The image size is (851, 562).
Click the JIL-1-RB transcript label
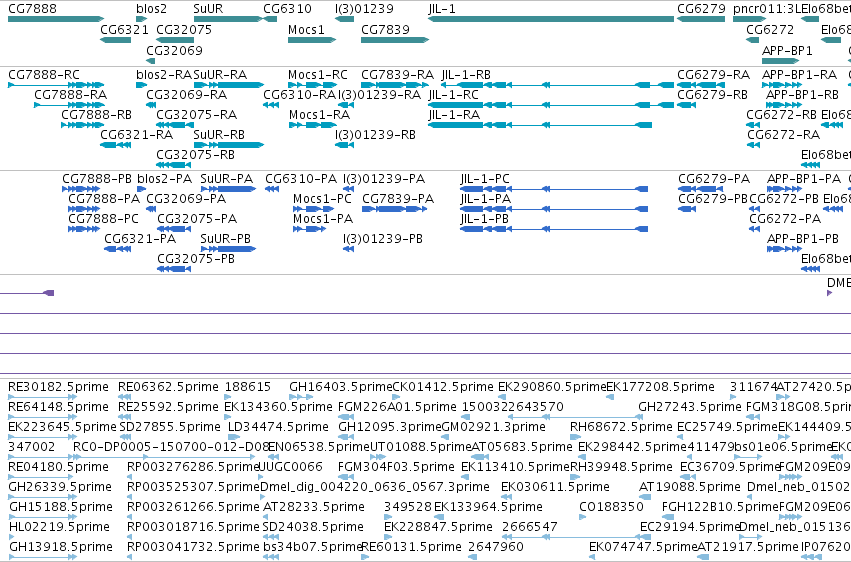[466, 74]
